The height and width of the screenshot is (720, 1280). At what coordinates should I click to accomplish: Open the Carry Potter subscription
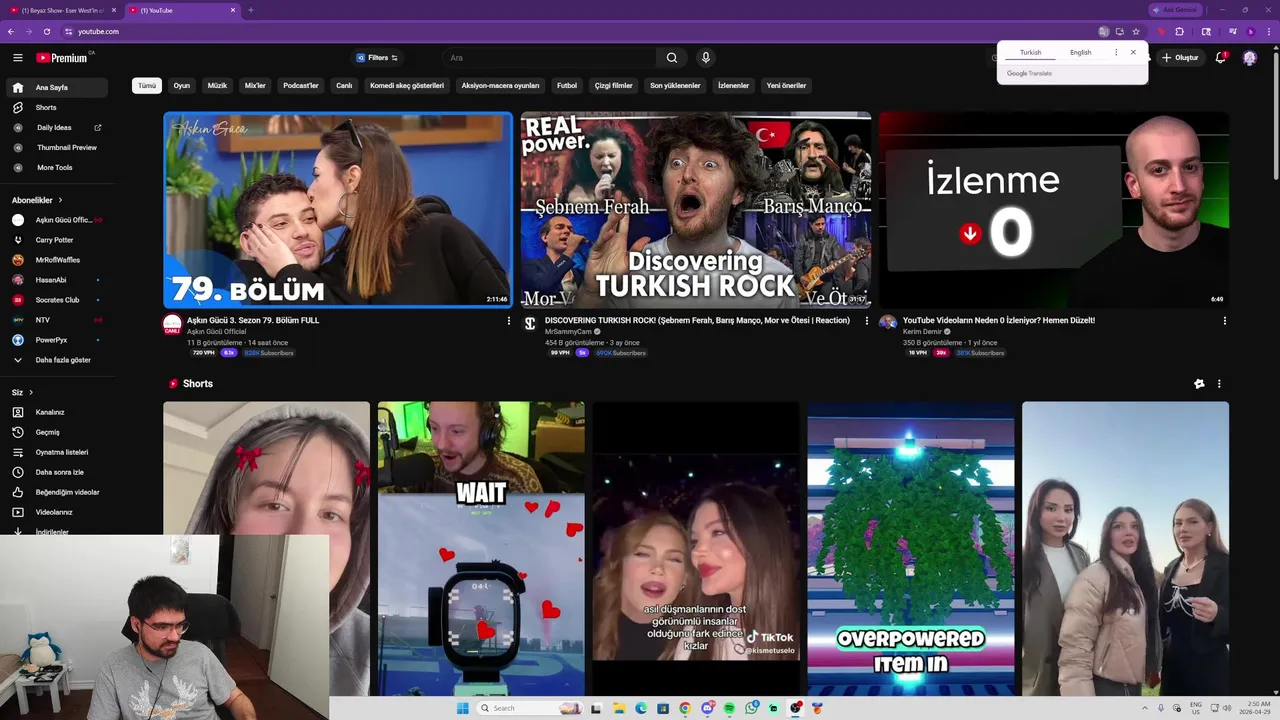tap(55, 240)
